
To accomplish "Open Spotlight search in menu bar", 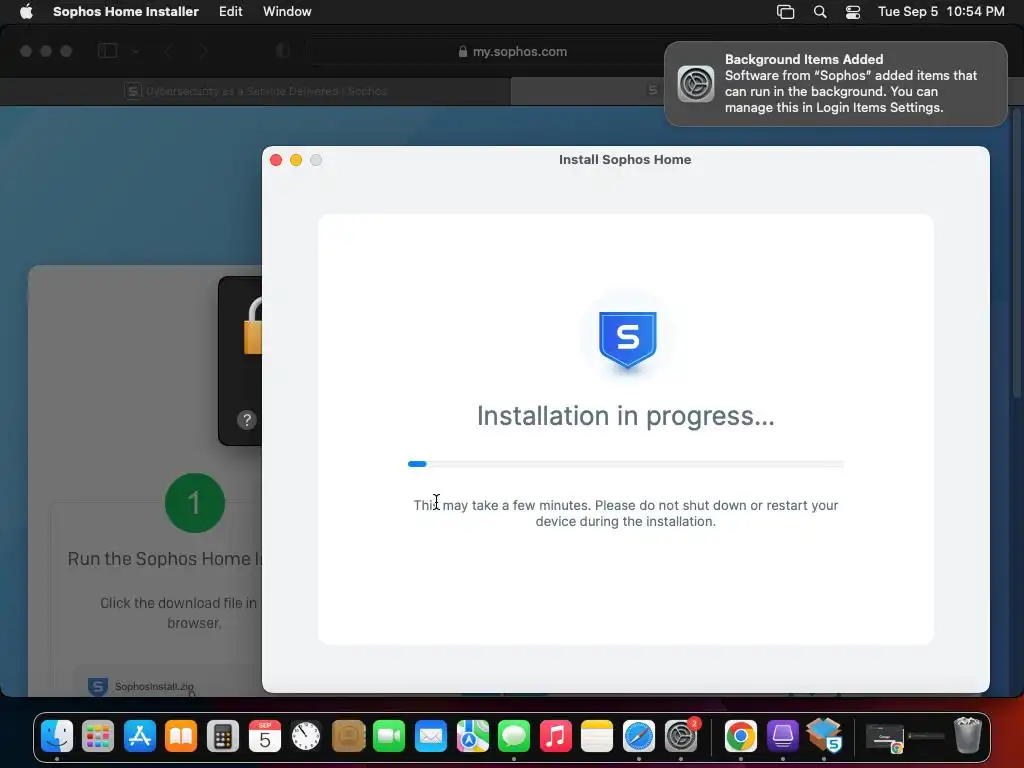I will click(820, 12).
